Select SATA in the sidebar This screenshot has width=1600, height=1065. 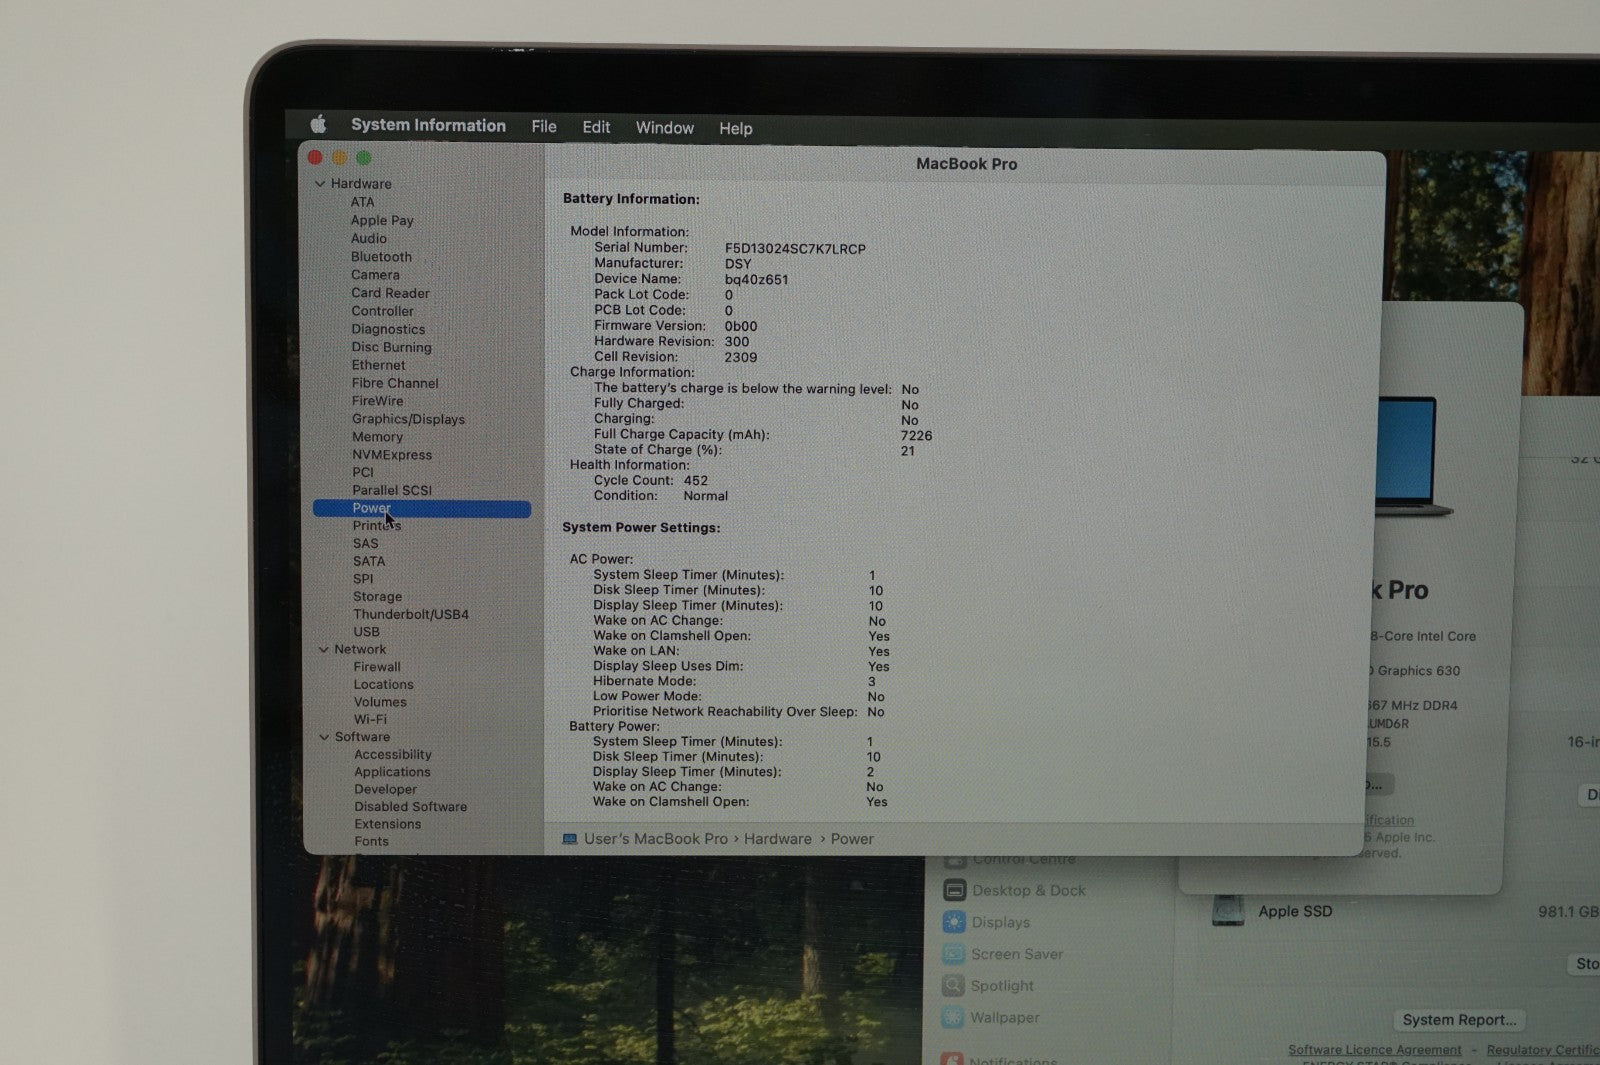(368, 562)
